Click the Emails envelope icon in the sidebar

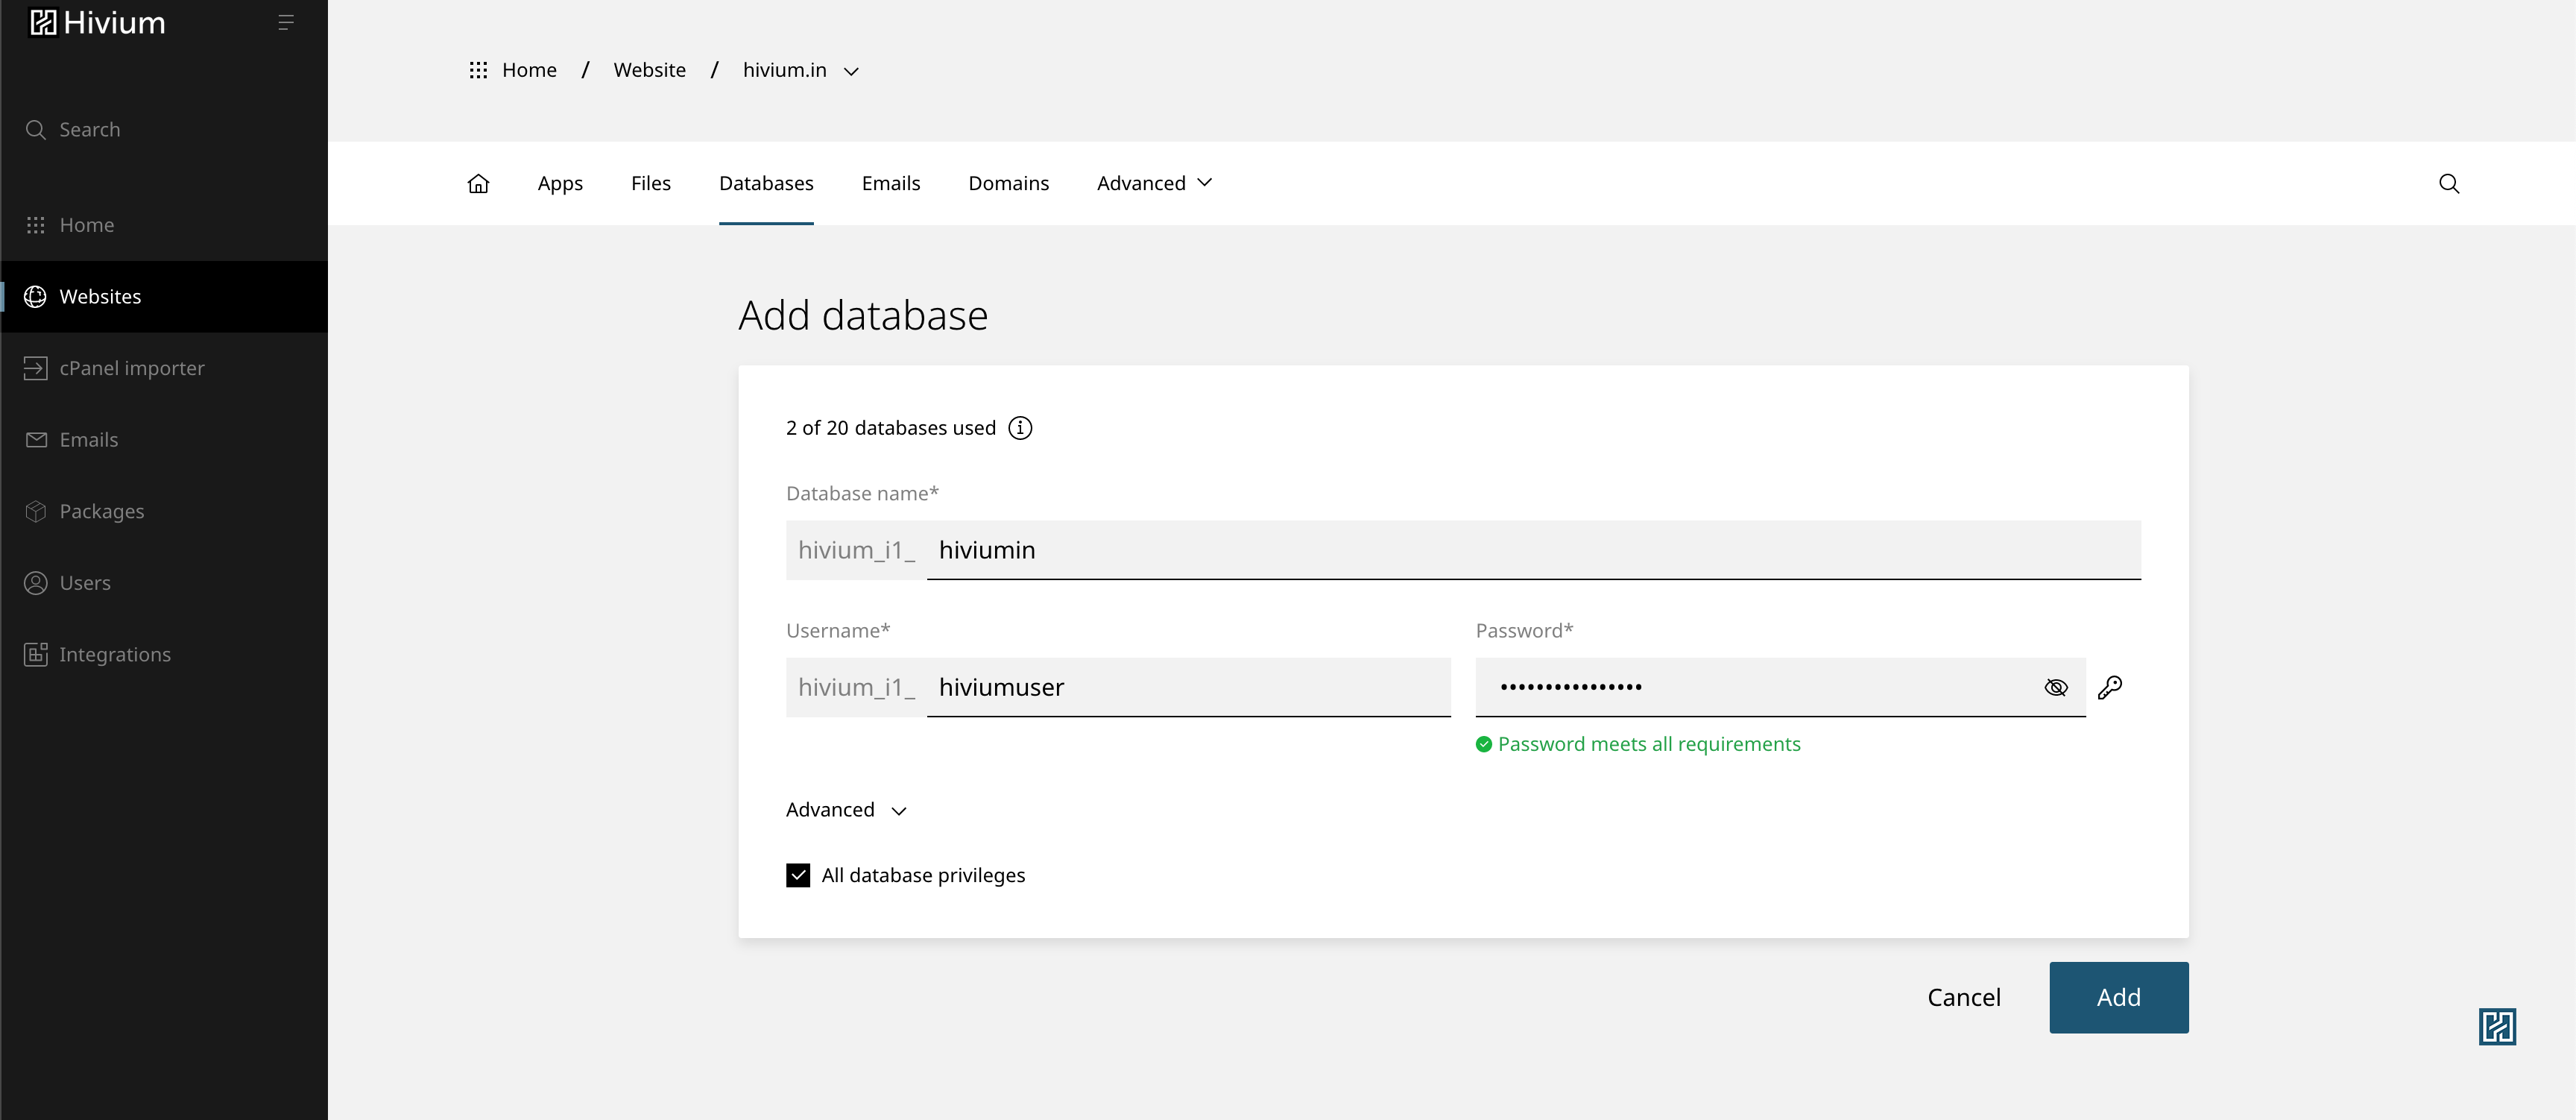click(x=36, y=440)
